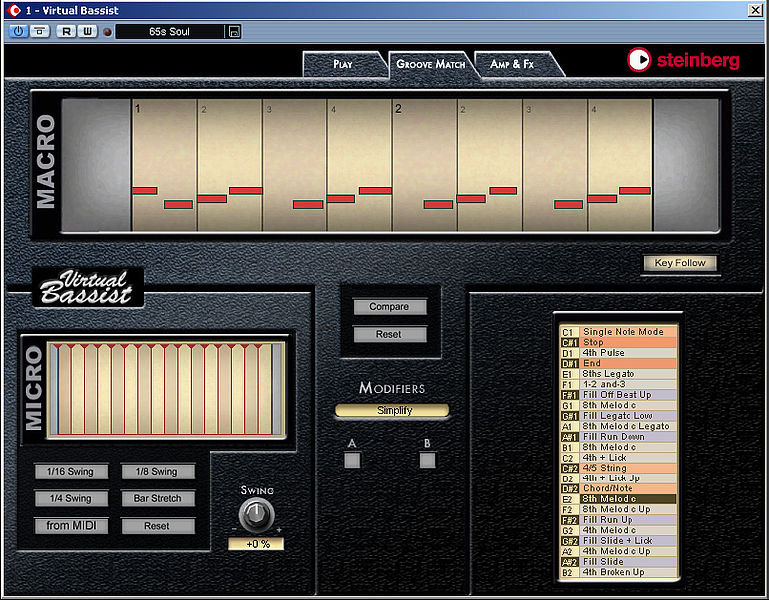Select E1 8ths Legato style
769x600 pixels.
(618, 374)
